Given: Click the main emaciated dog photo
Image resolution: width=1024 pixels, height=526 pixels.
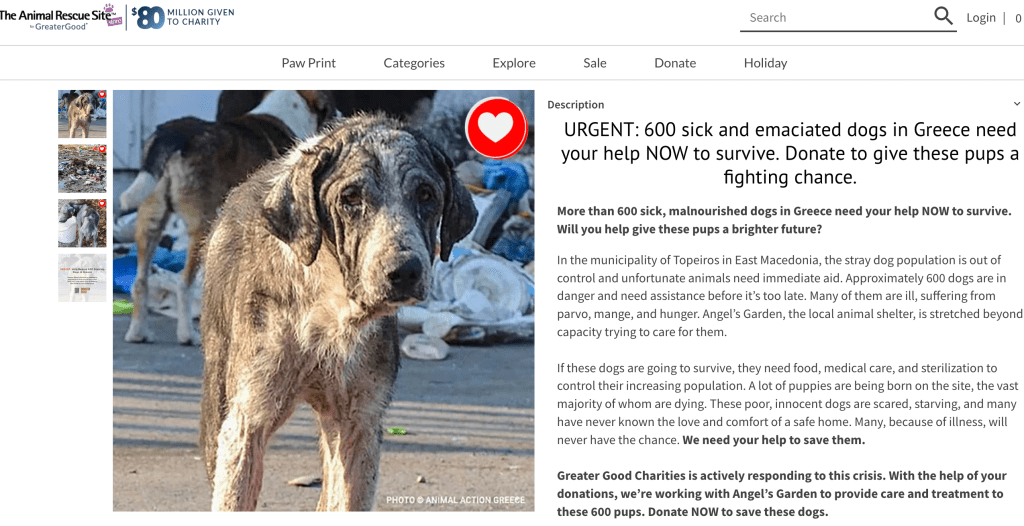Looking at the screenshot, I should pyautogui.click(x=324, y=301).
